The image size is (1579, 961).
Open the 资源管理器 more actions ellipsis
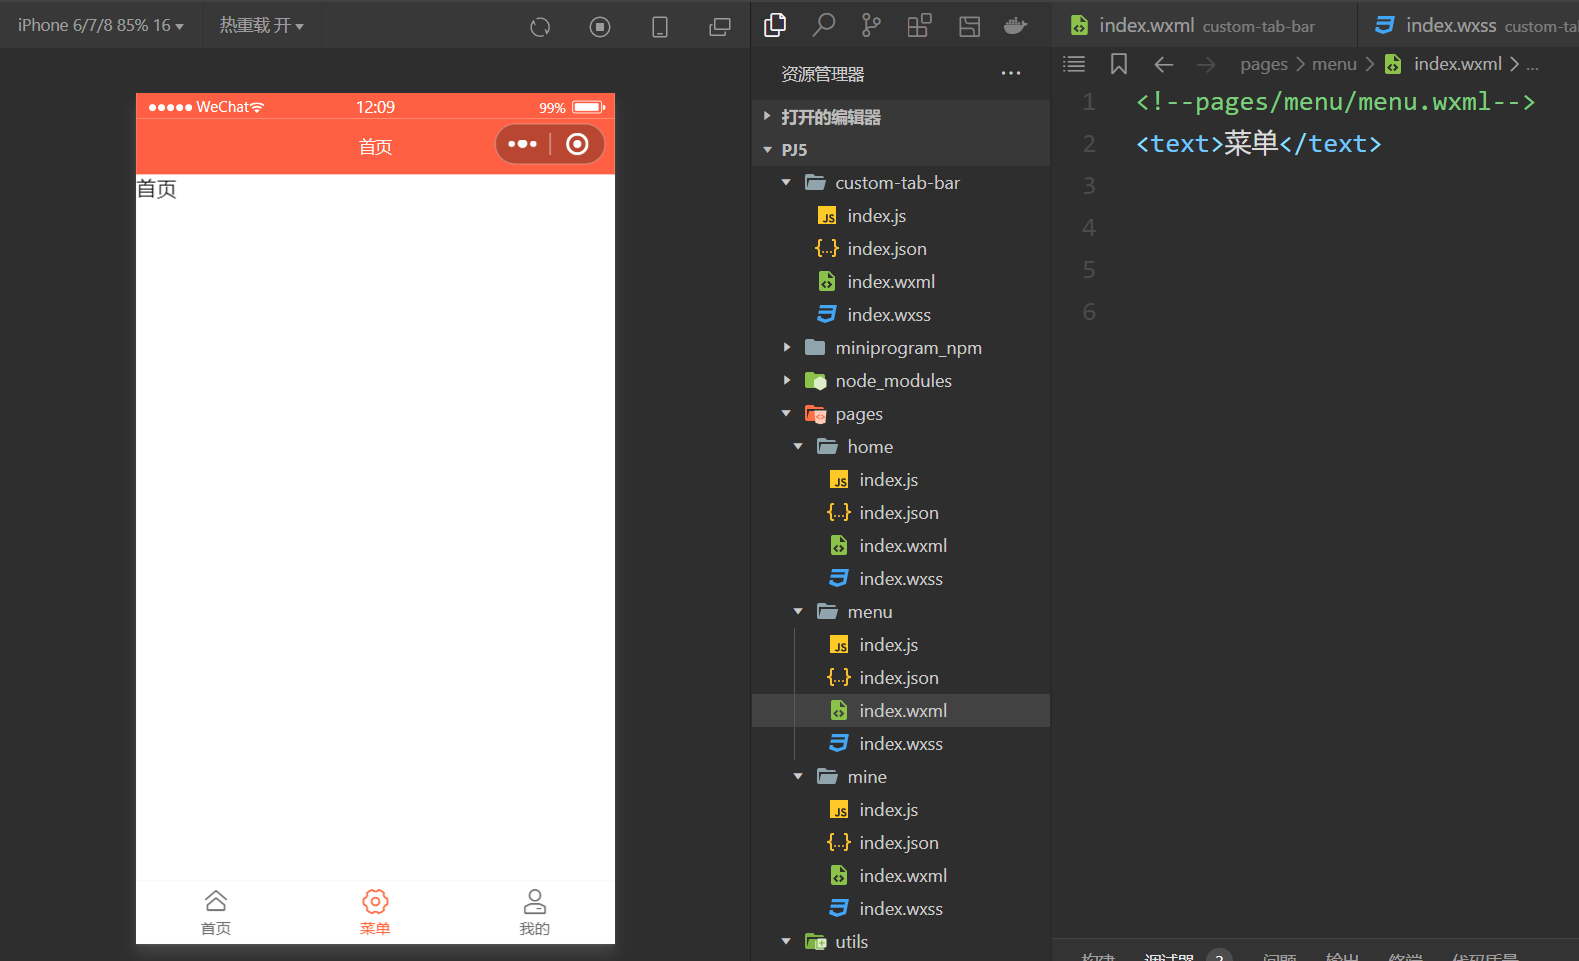point(1011,73)
